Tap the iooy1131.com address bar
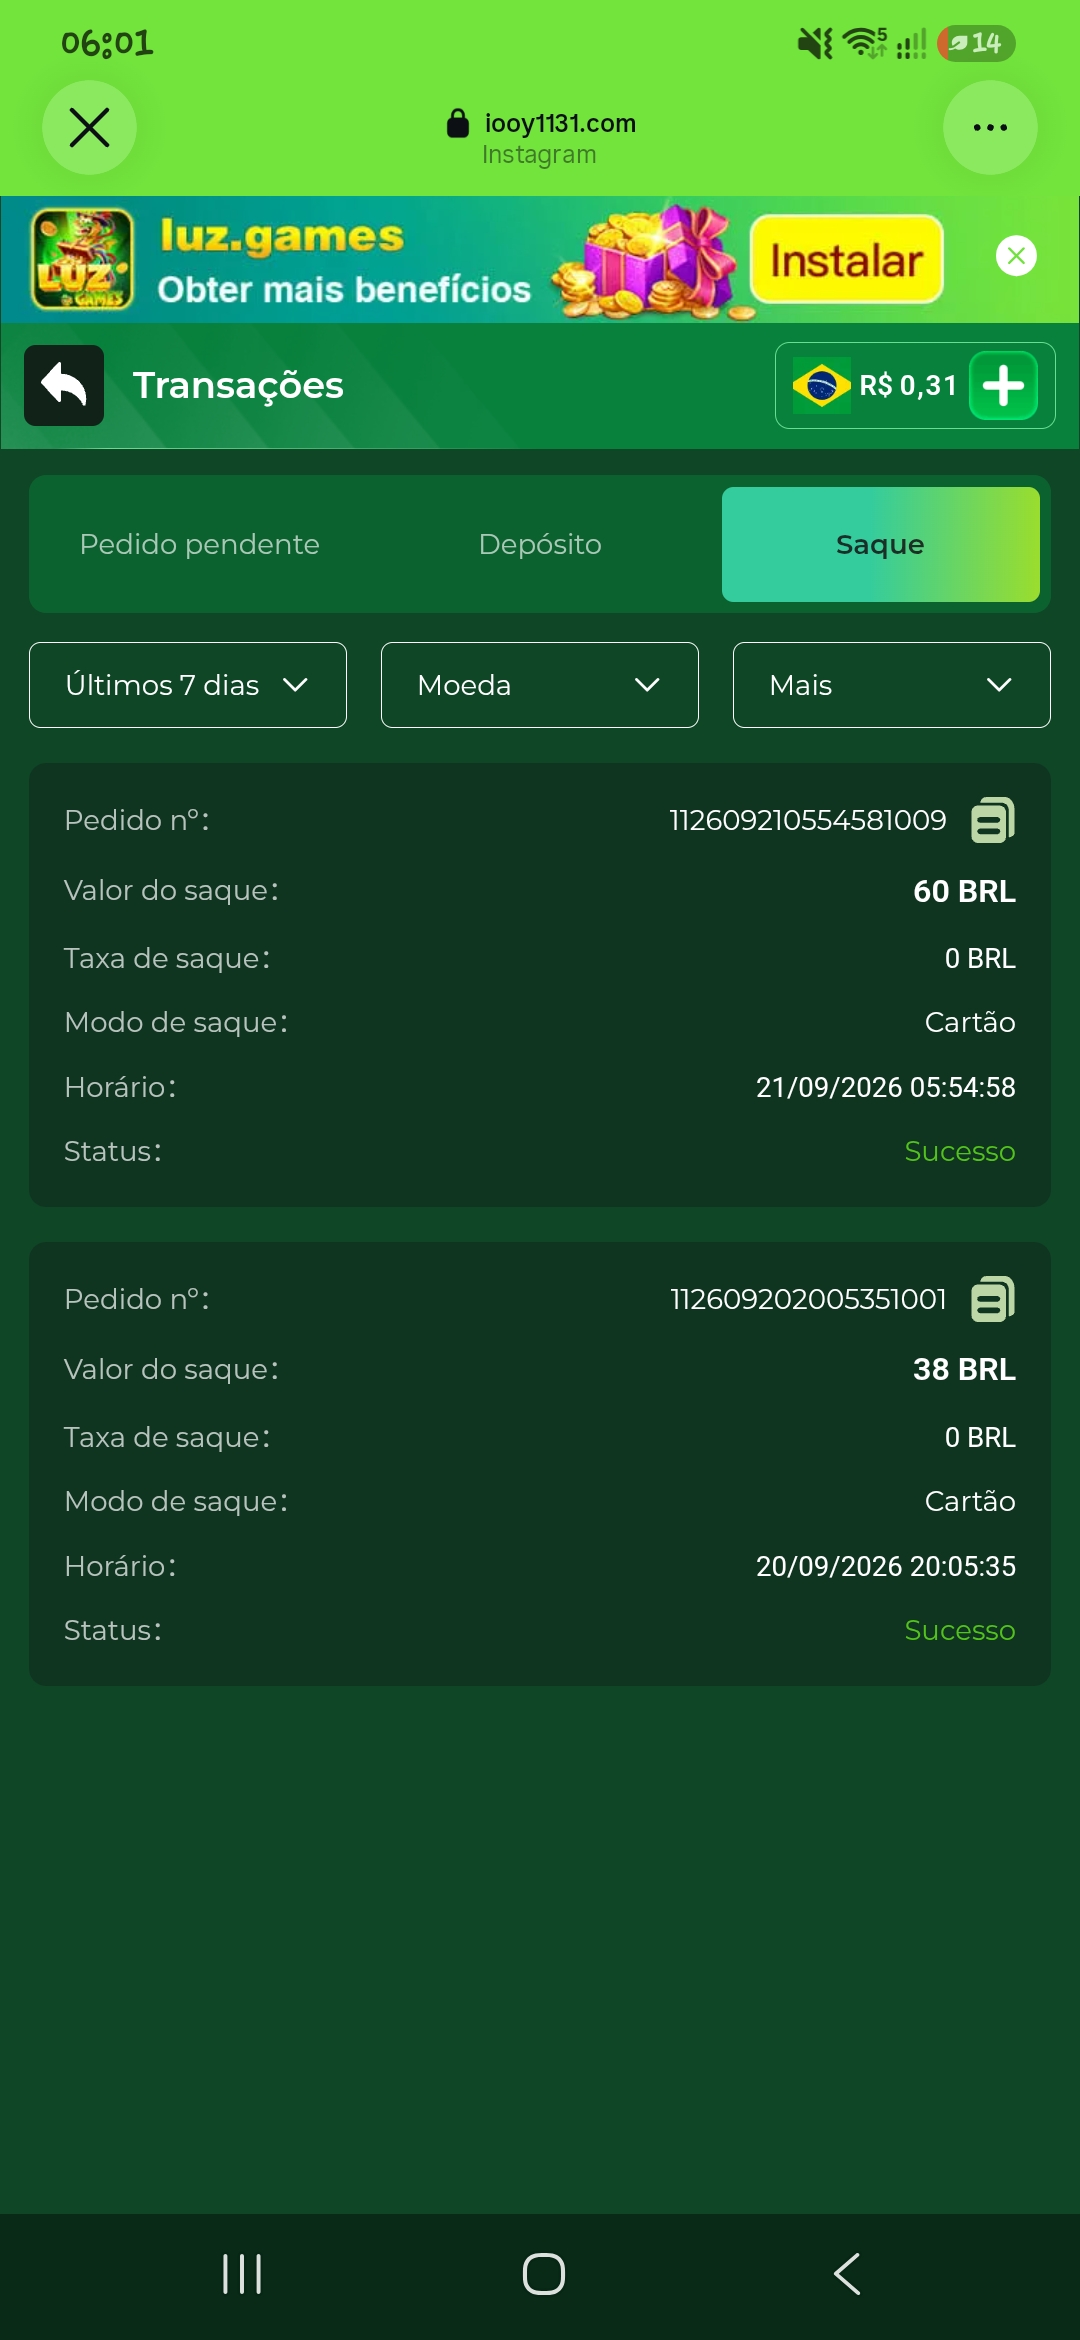 (540, 137)
